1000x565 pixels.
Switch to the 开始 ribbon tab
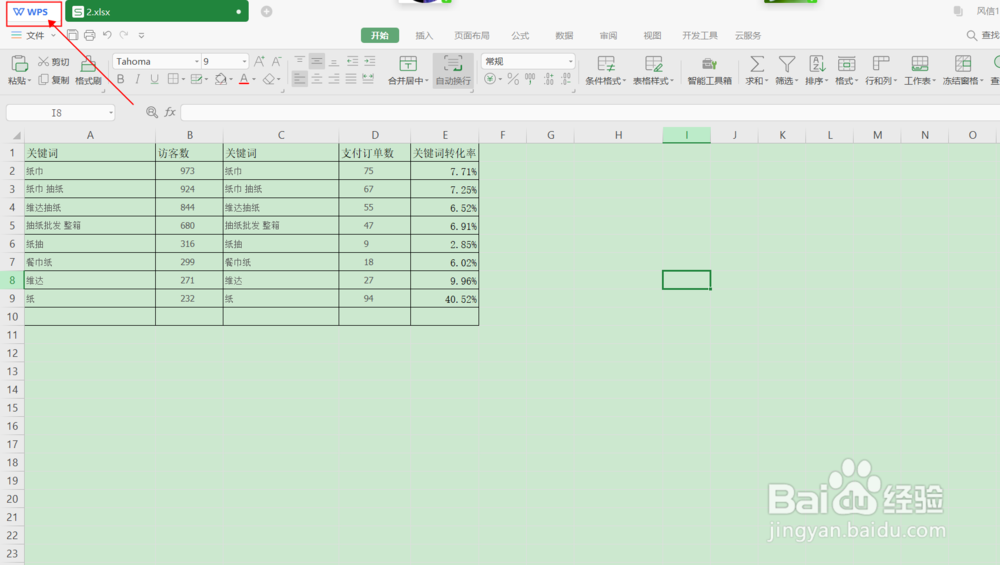[x=380, y=35]
